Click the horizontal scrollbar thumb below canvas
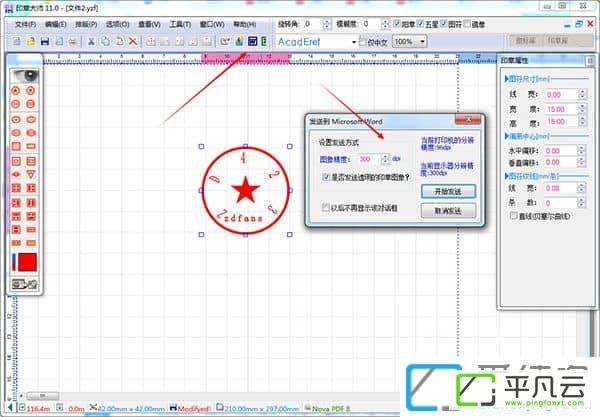 coord(43,396)
